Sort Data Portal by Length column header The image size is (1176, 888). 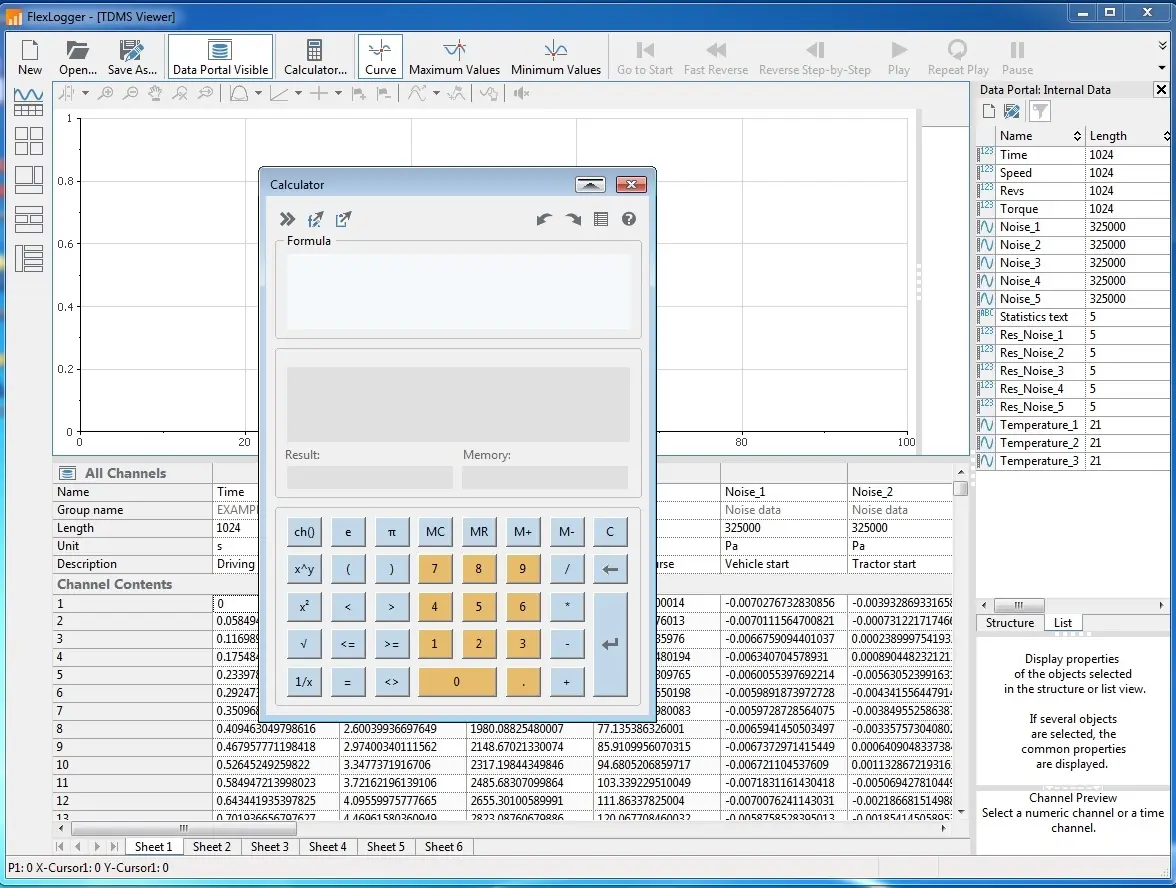click(1128, 136)
